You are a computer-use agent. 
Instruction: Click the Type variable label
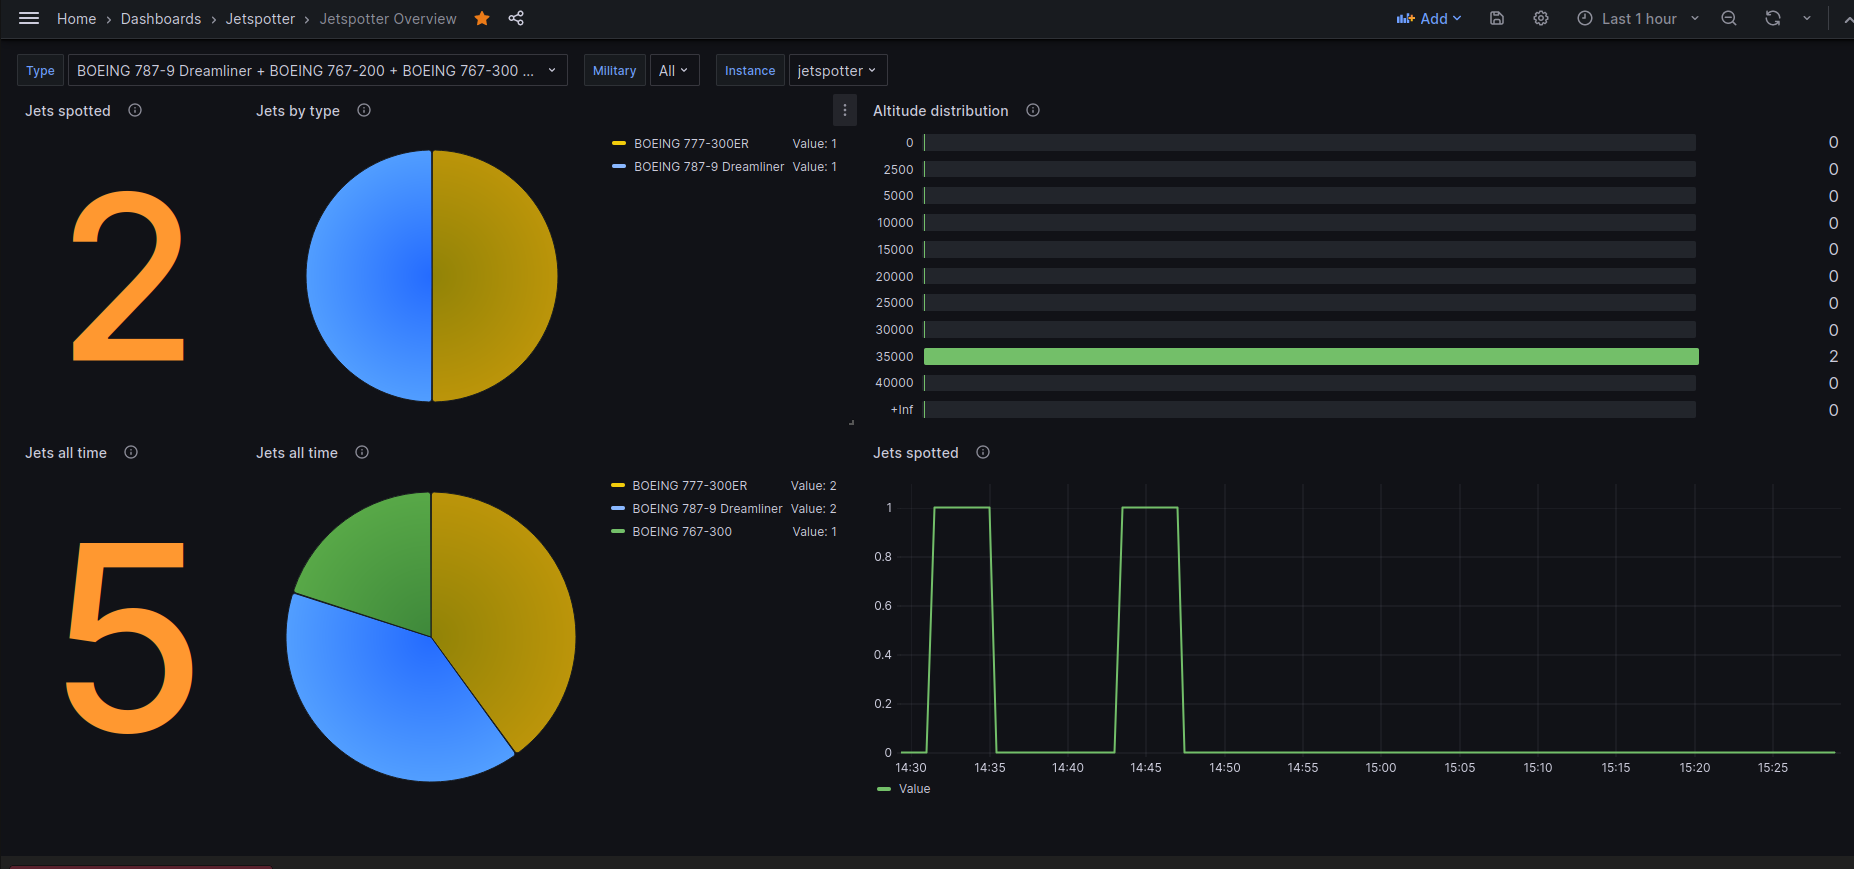(41, 70)
